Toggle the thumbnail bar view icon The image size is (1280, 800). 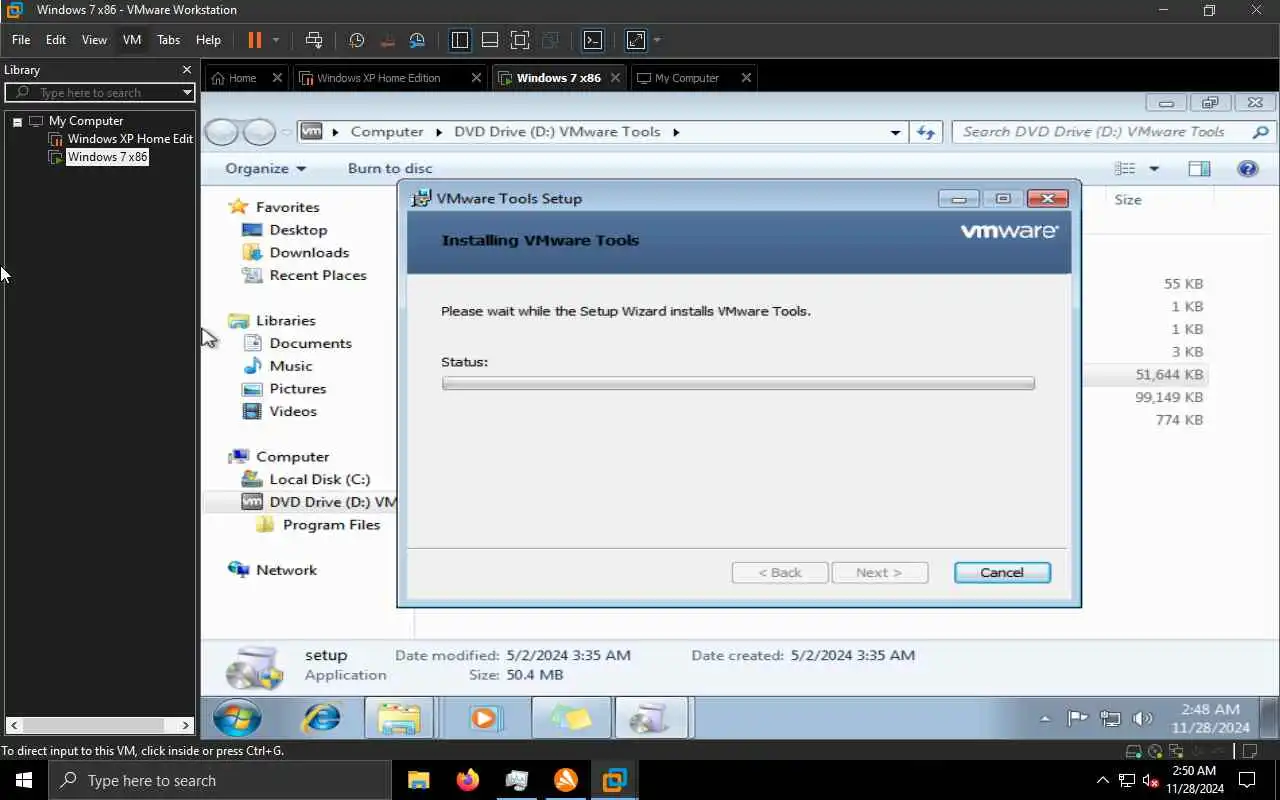[490, 40]
